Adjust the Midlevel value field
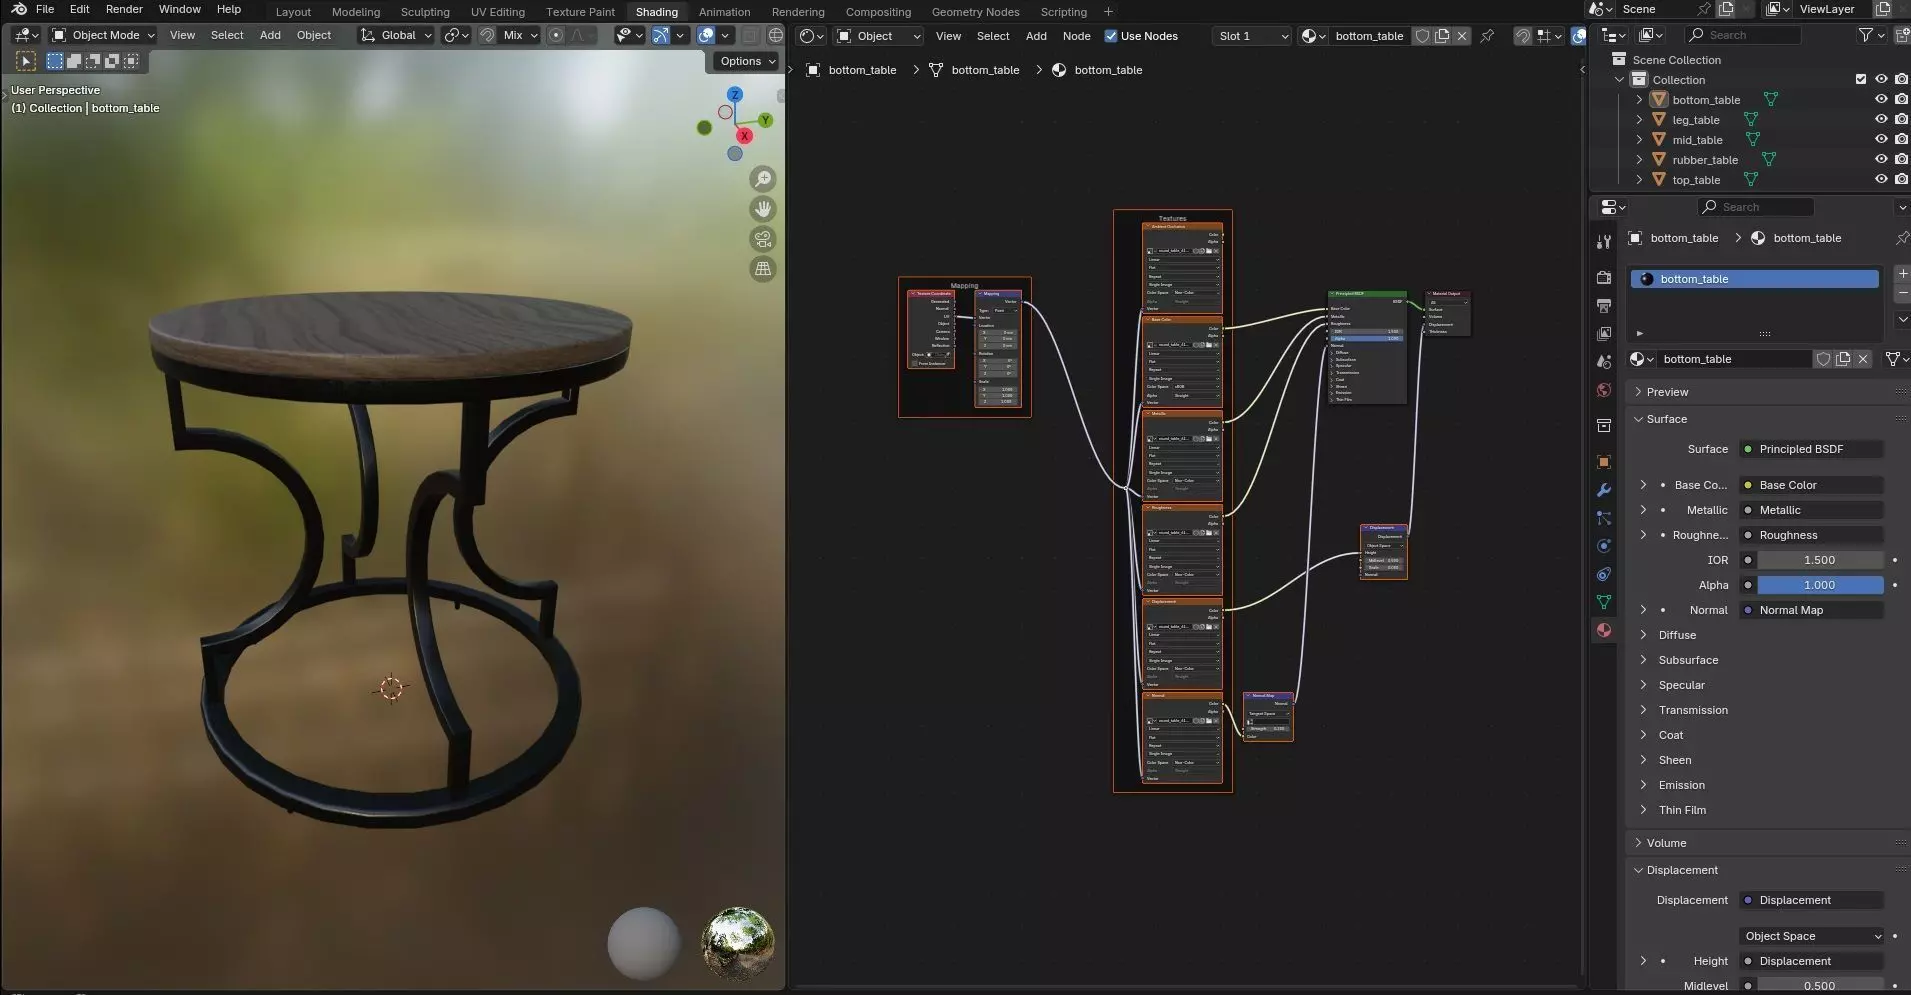1911x995 pixels. pyautogui.click(x=1820, y=986)
